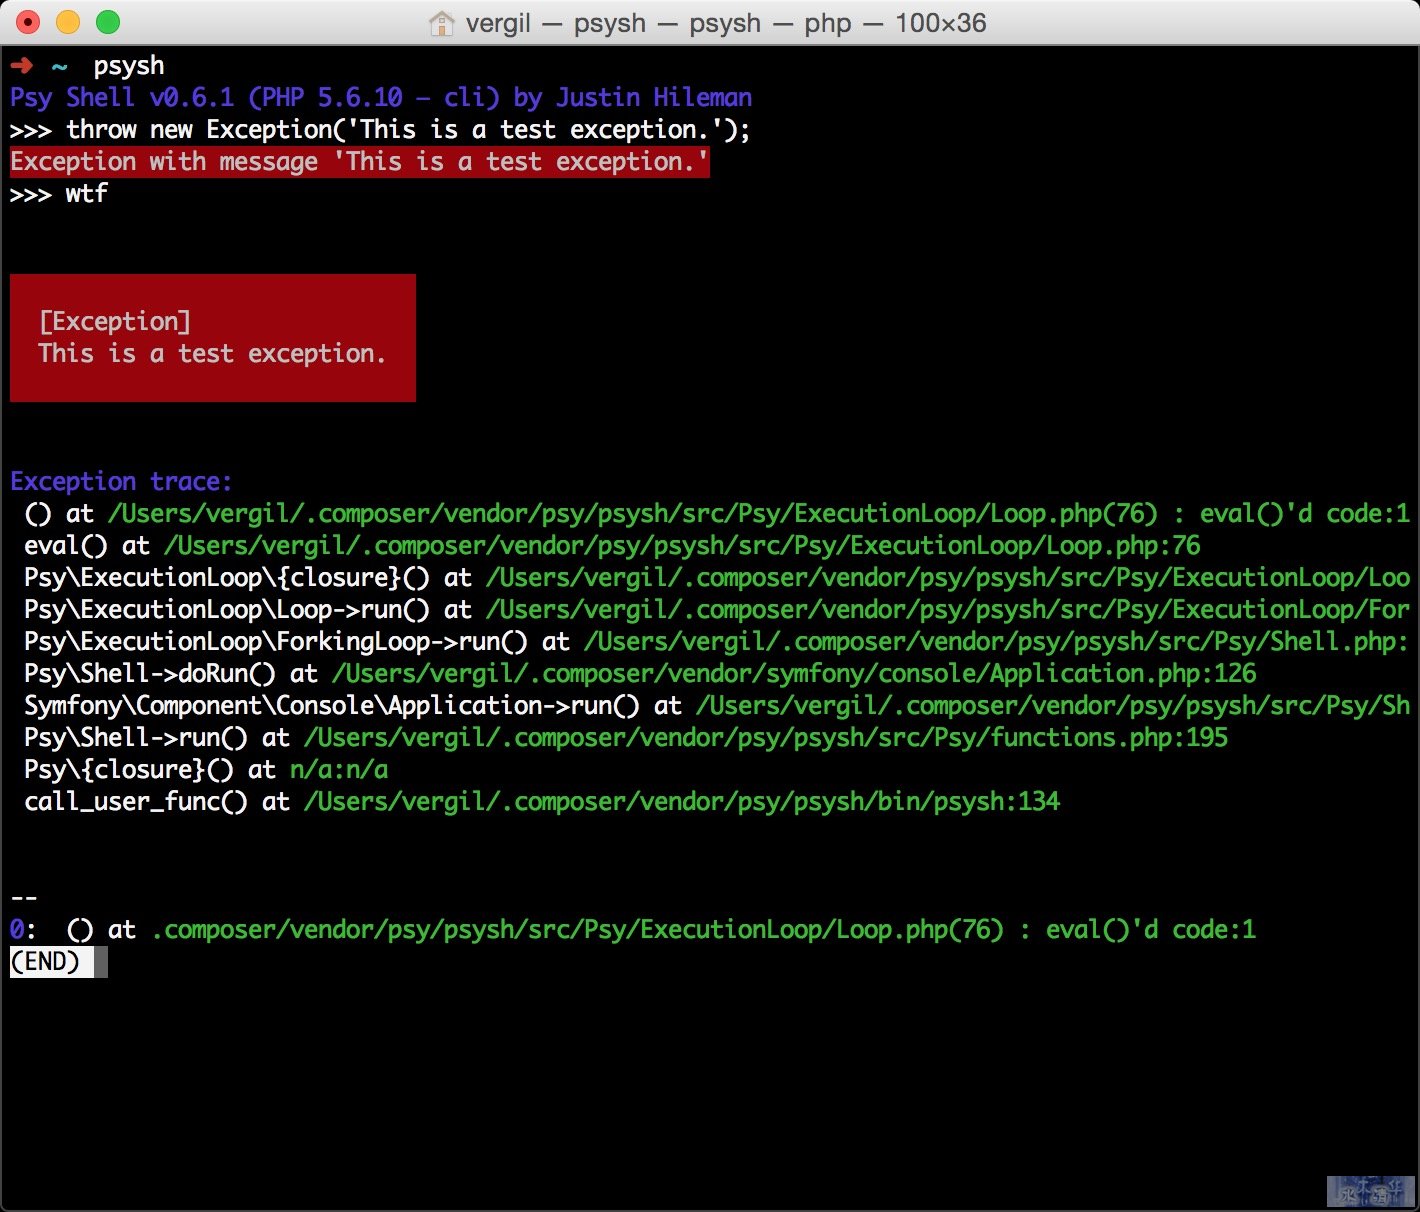
Task: Click the 'Psy\Shell->run()' trace line
Action: (626, 738)
